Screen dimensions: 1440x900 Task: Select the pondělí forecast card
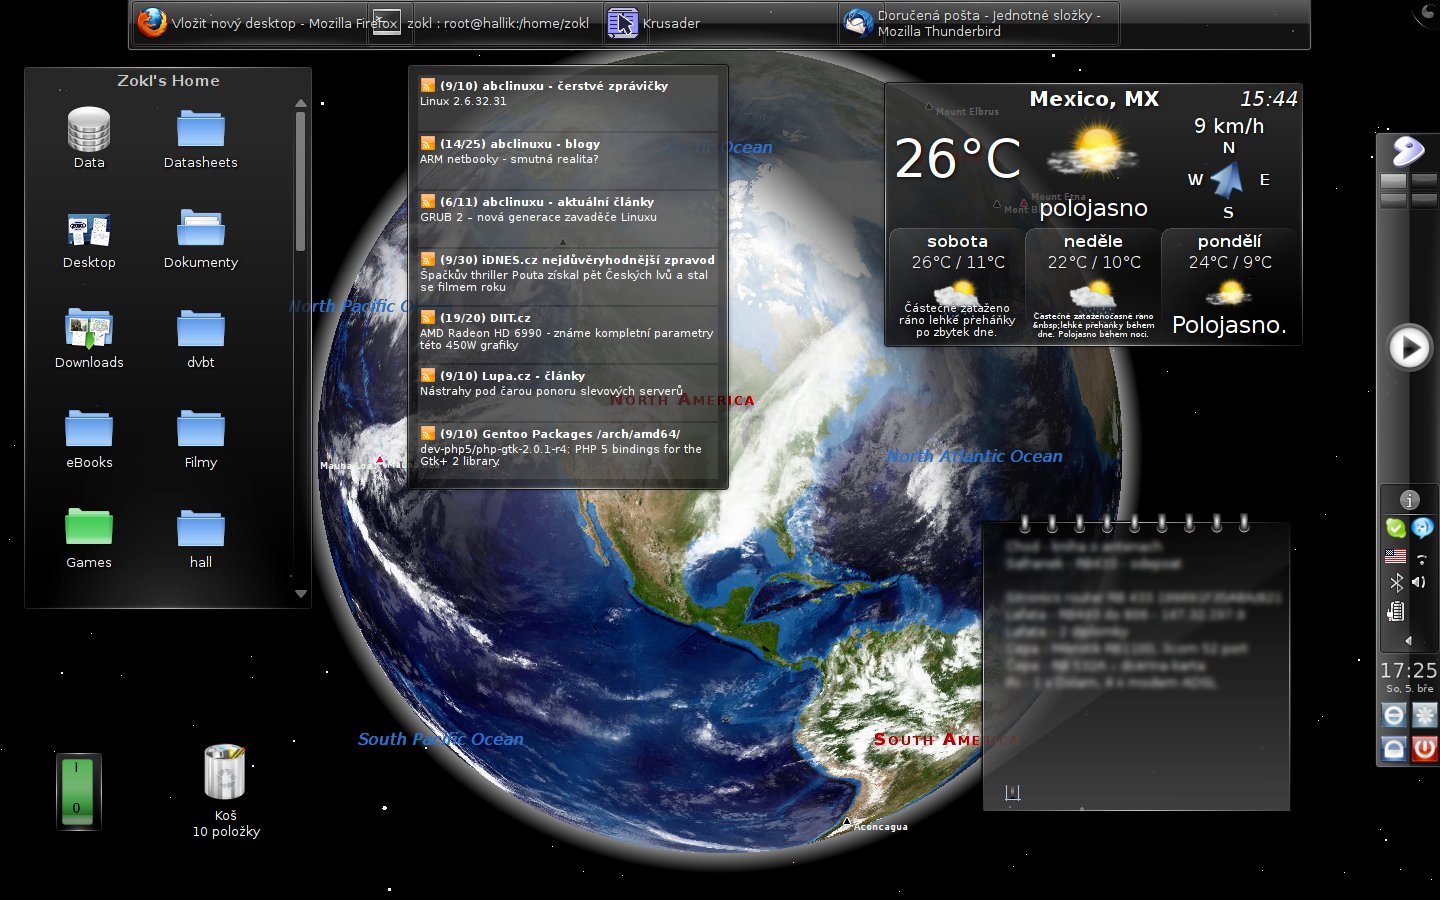click(1229, 285)
